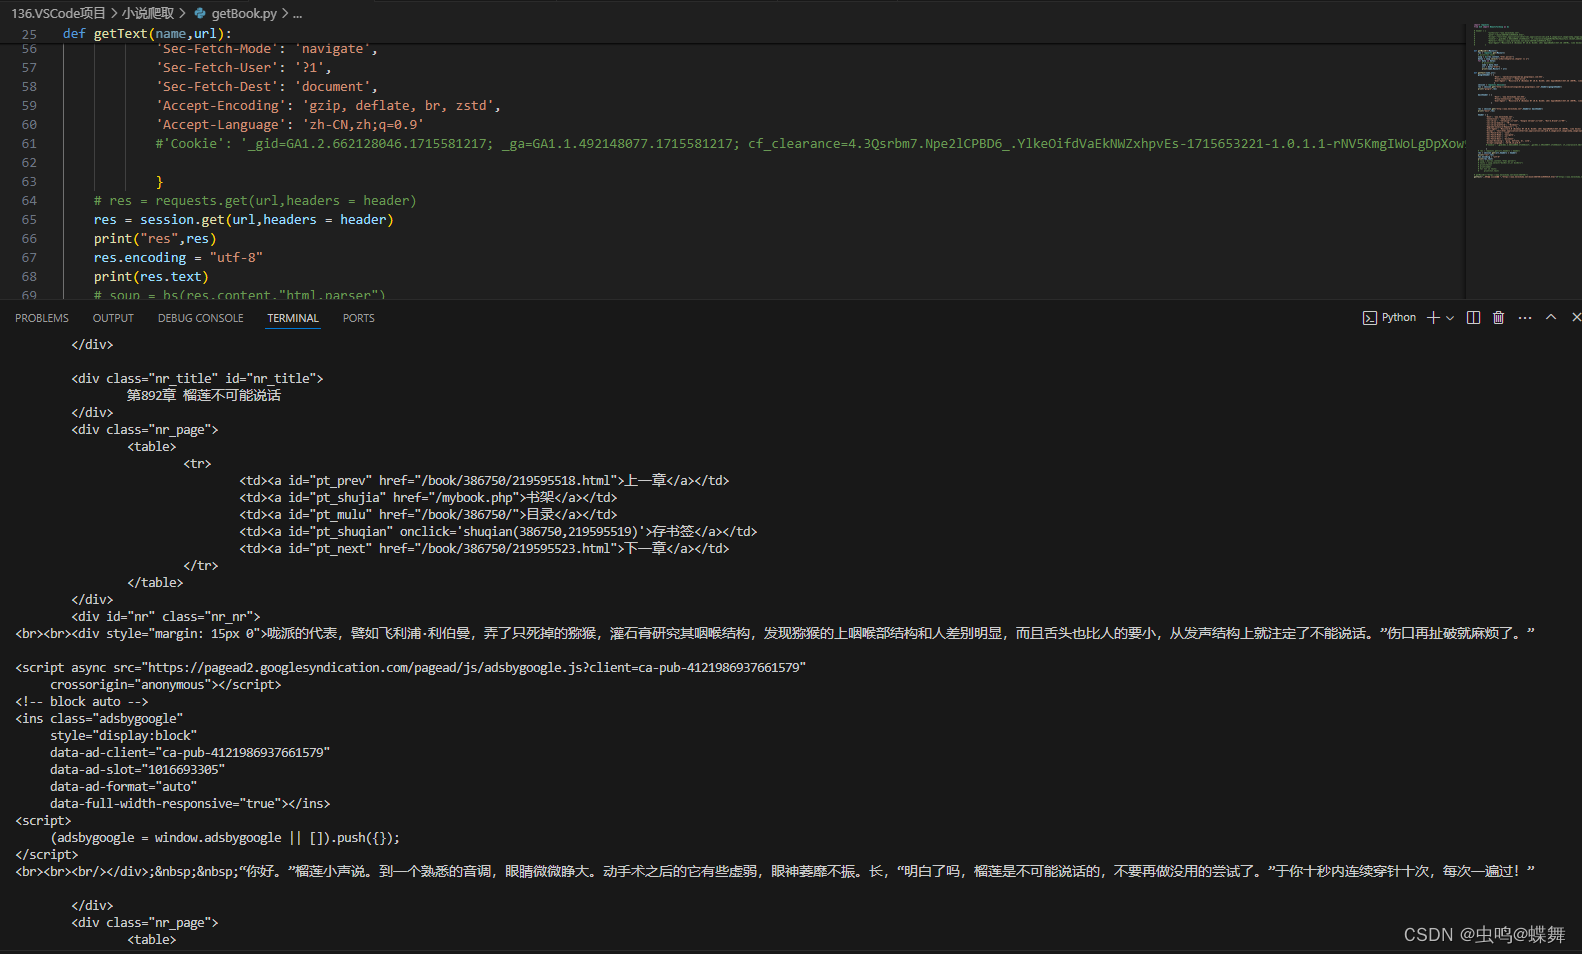The image size is (1582, 954).
Task: Click the terminal line containing 'pt_next'
Action: click(x=484, y=549)
